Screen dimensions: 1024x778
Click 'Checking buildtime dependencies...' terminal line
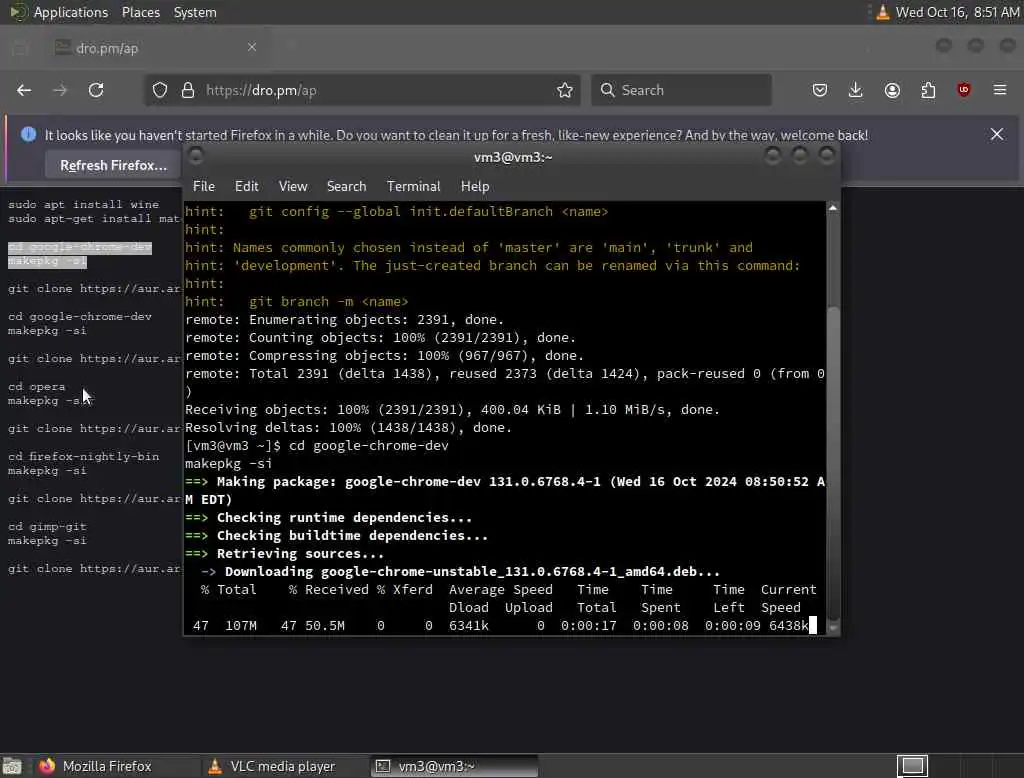tap(336, 536)
